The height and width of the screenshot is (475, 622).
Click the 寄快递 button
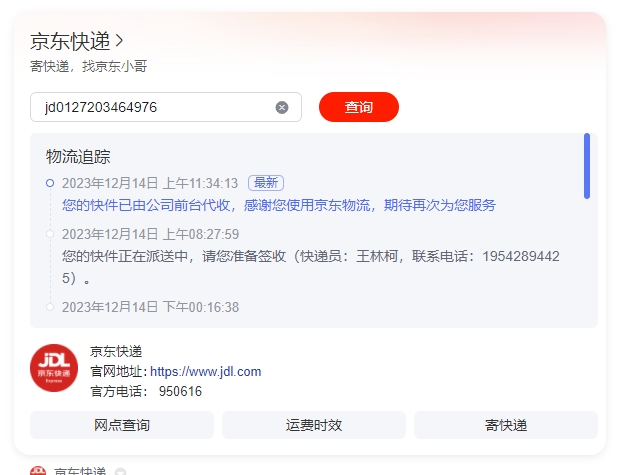506,425
